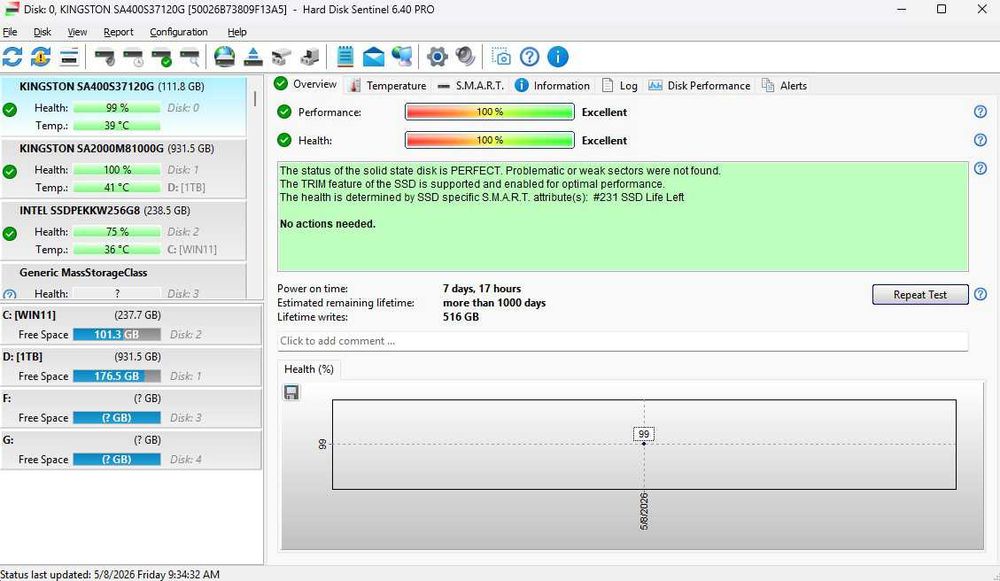Click the floppy save icon above health graph
The image size is (1000, 581).
291,392
